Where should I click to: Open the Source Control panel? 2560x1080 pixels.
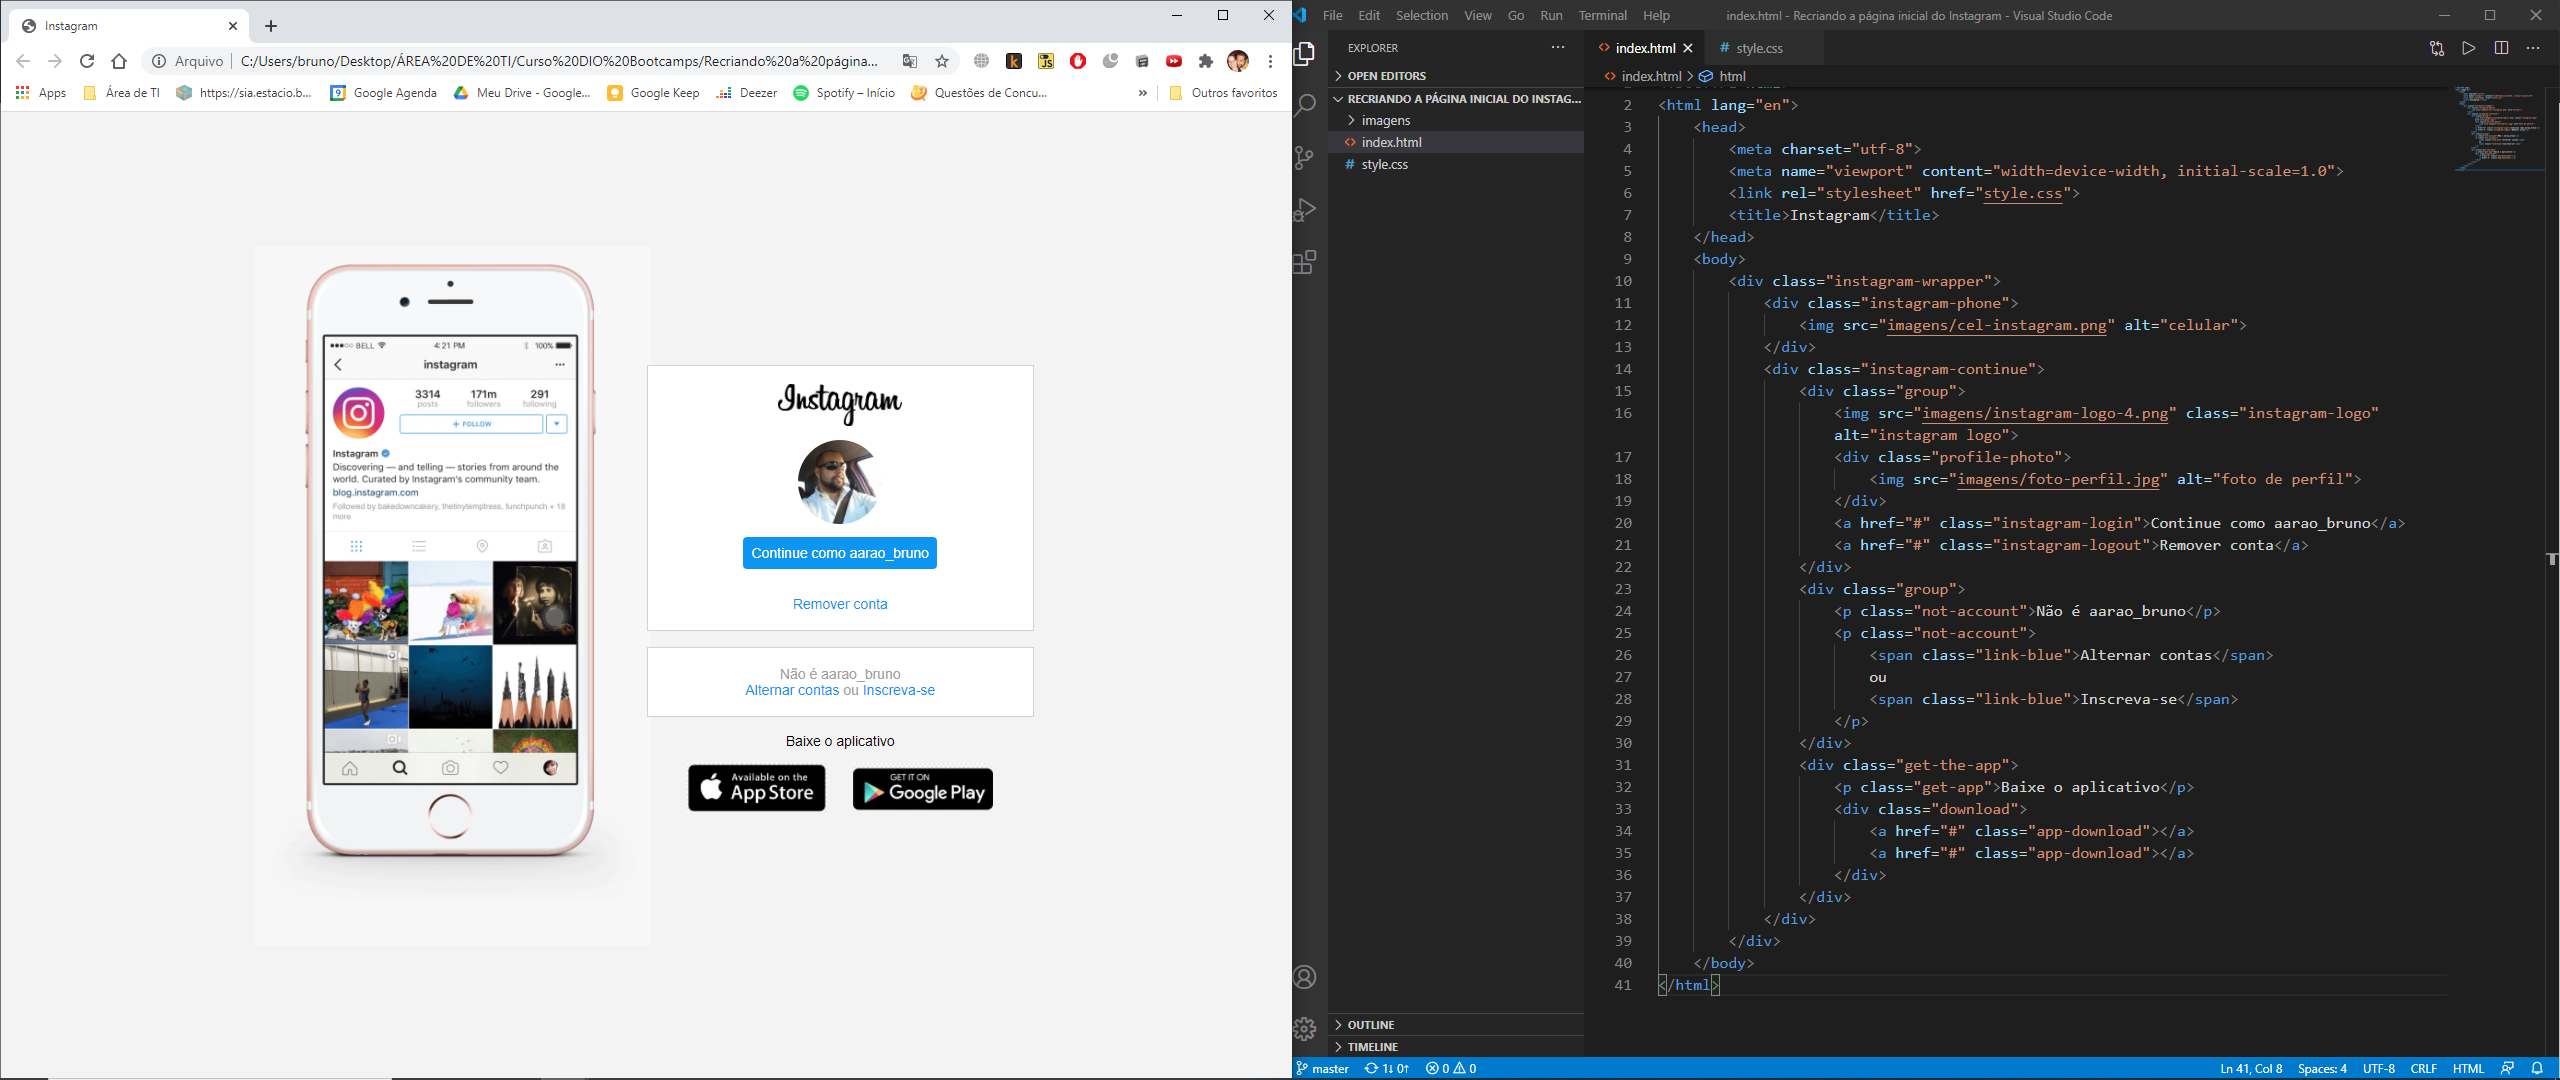coord(1303,158)
